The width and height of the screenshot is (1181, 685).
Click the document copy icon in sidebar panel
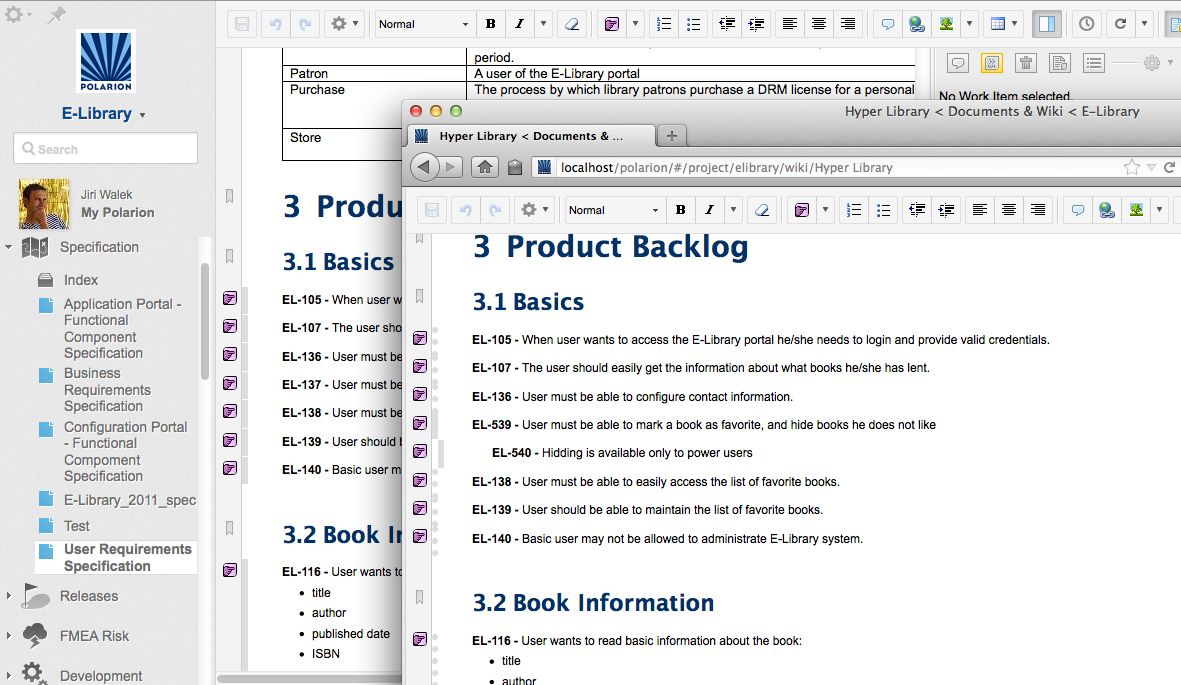(1060, 63)
